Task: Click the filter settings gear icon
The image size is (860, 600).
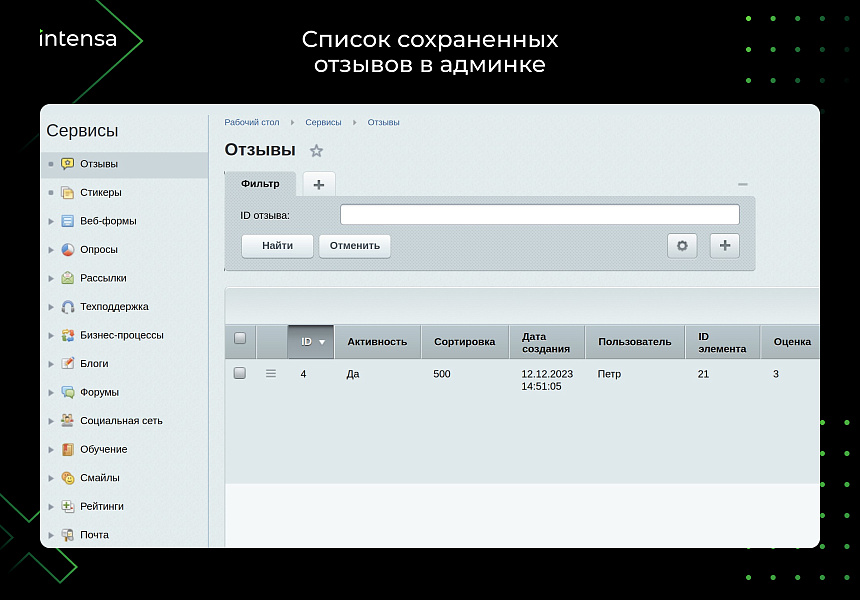Action: coord(682,245)
